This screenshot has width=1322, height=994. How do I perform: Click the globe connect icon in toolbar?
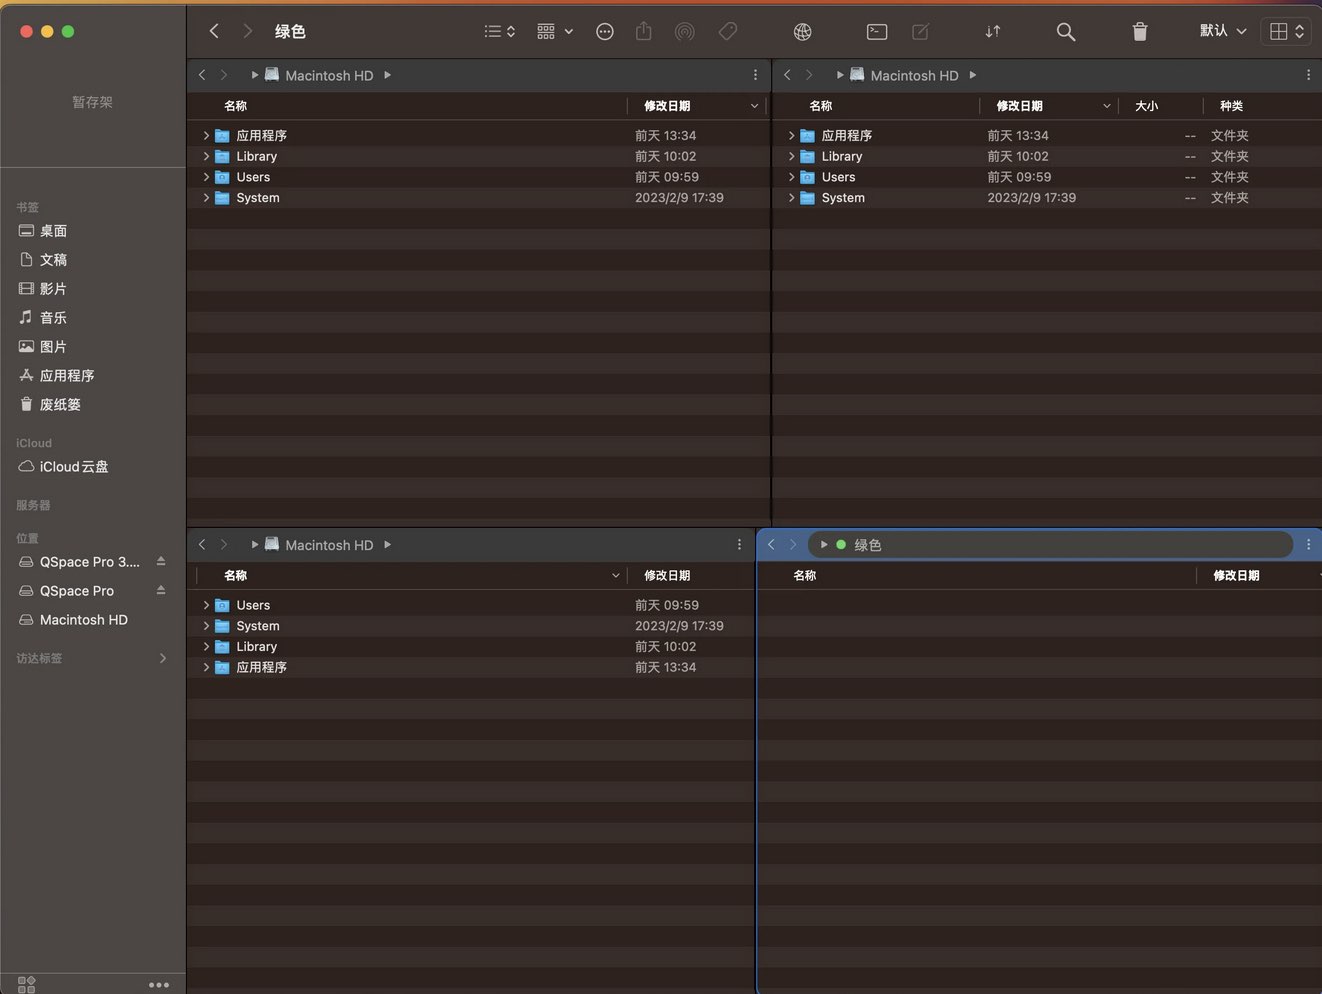click(802, 31)
